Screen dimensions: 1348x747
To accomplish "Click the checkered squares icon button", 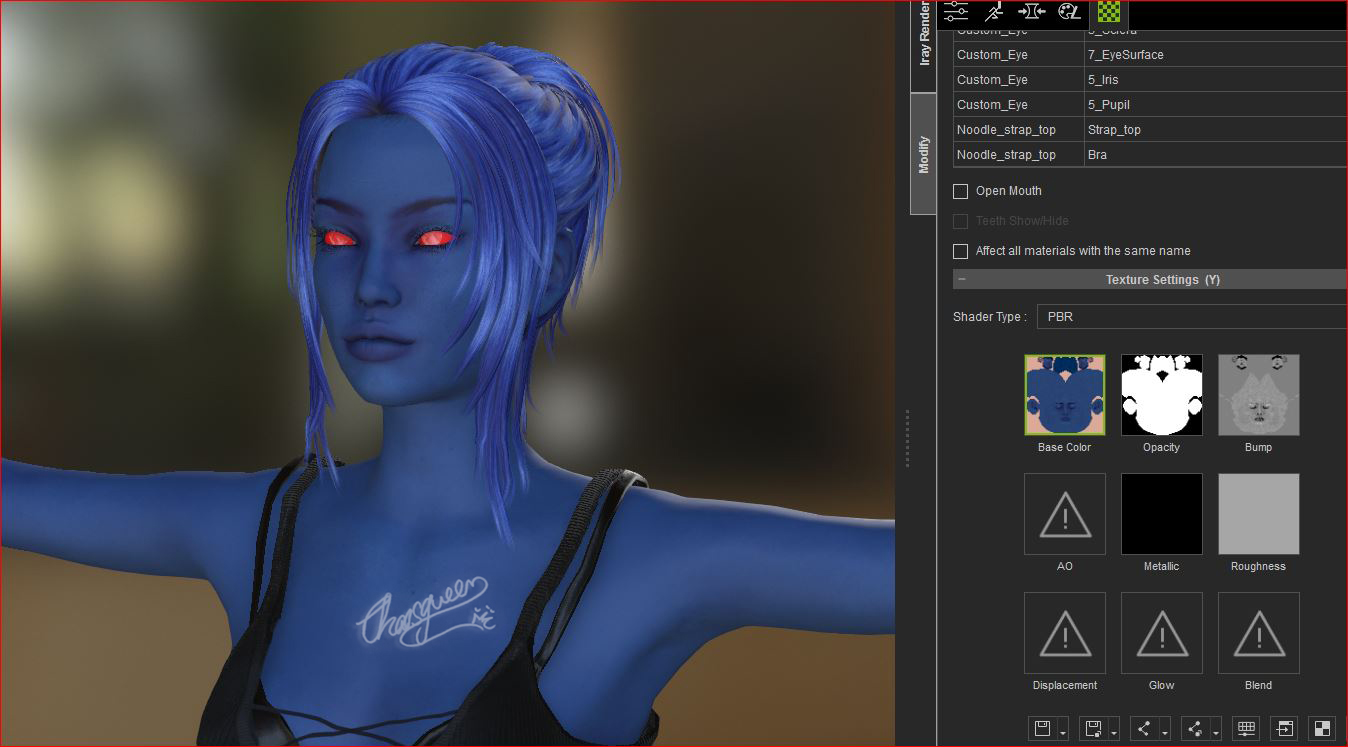I will point(1323,728).
